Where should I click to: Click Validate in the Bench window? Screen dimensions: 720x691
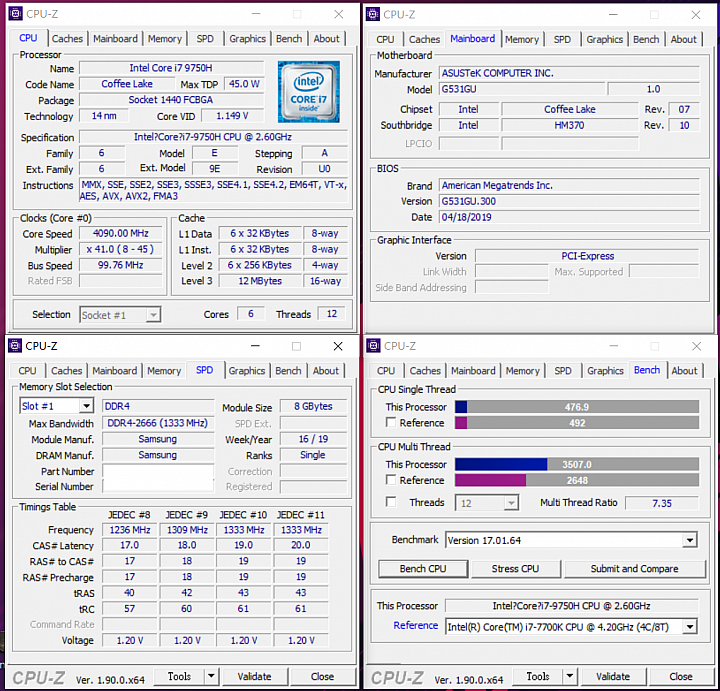(x=613, y=676)
